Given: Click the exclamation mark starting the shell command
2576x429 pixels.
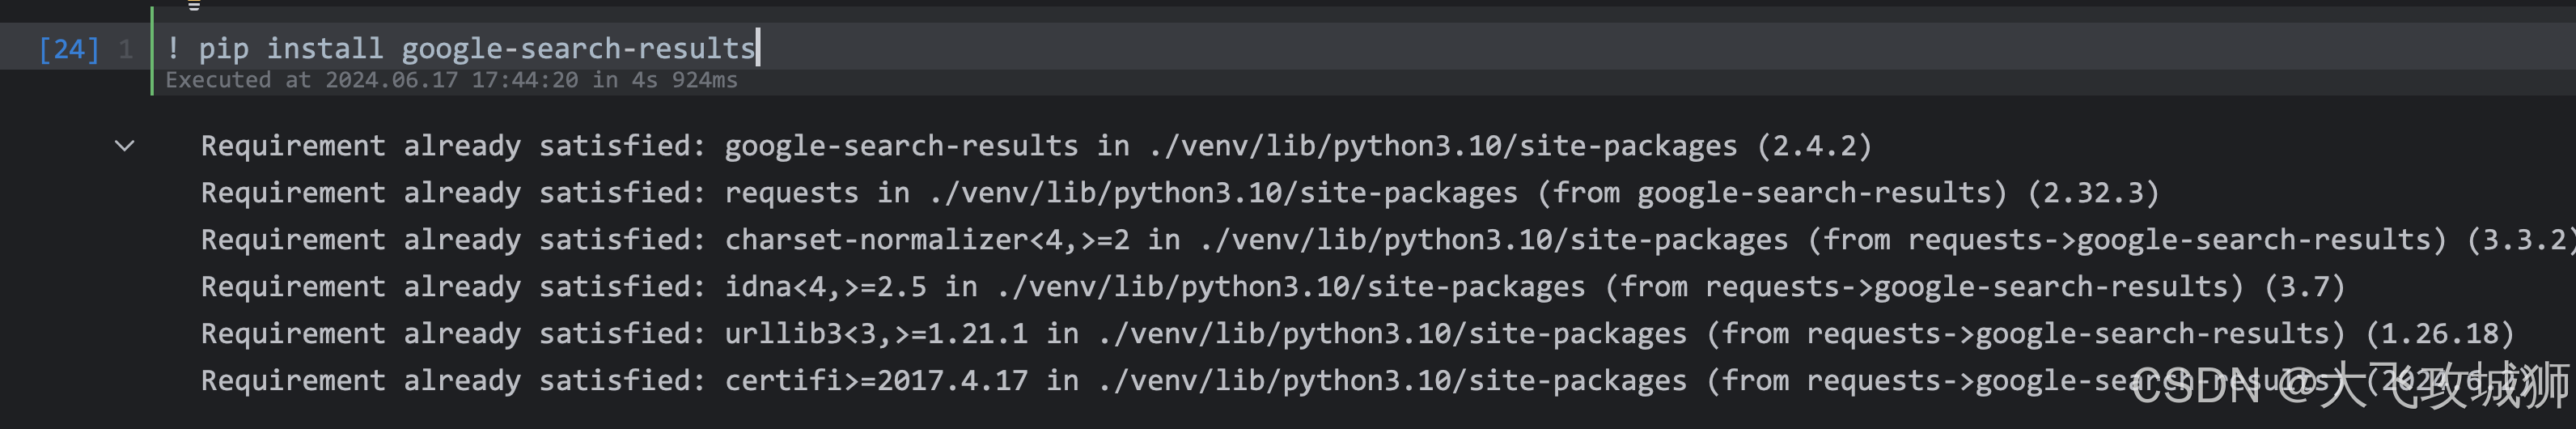Looking at the screenshot, I should tap(173, 48).
